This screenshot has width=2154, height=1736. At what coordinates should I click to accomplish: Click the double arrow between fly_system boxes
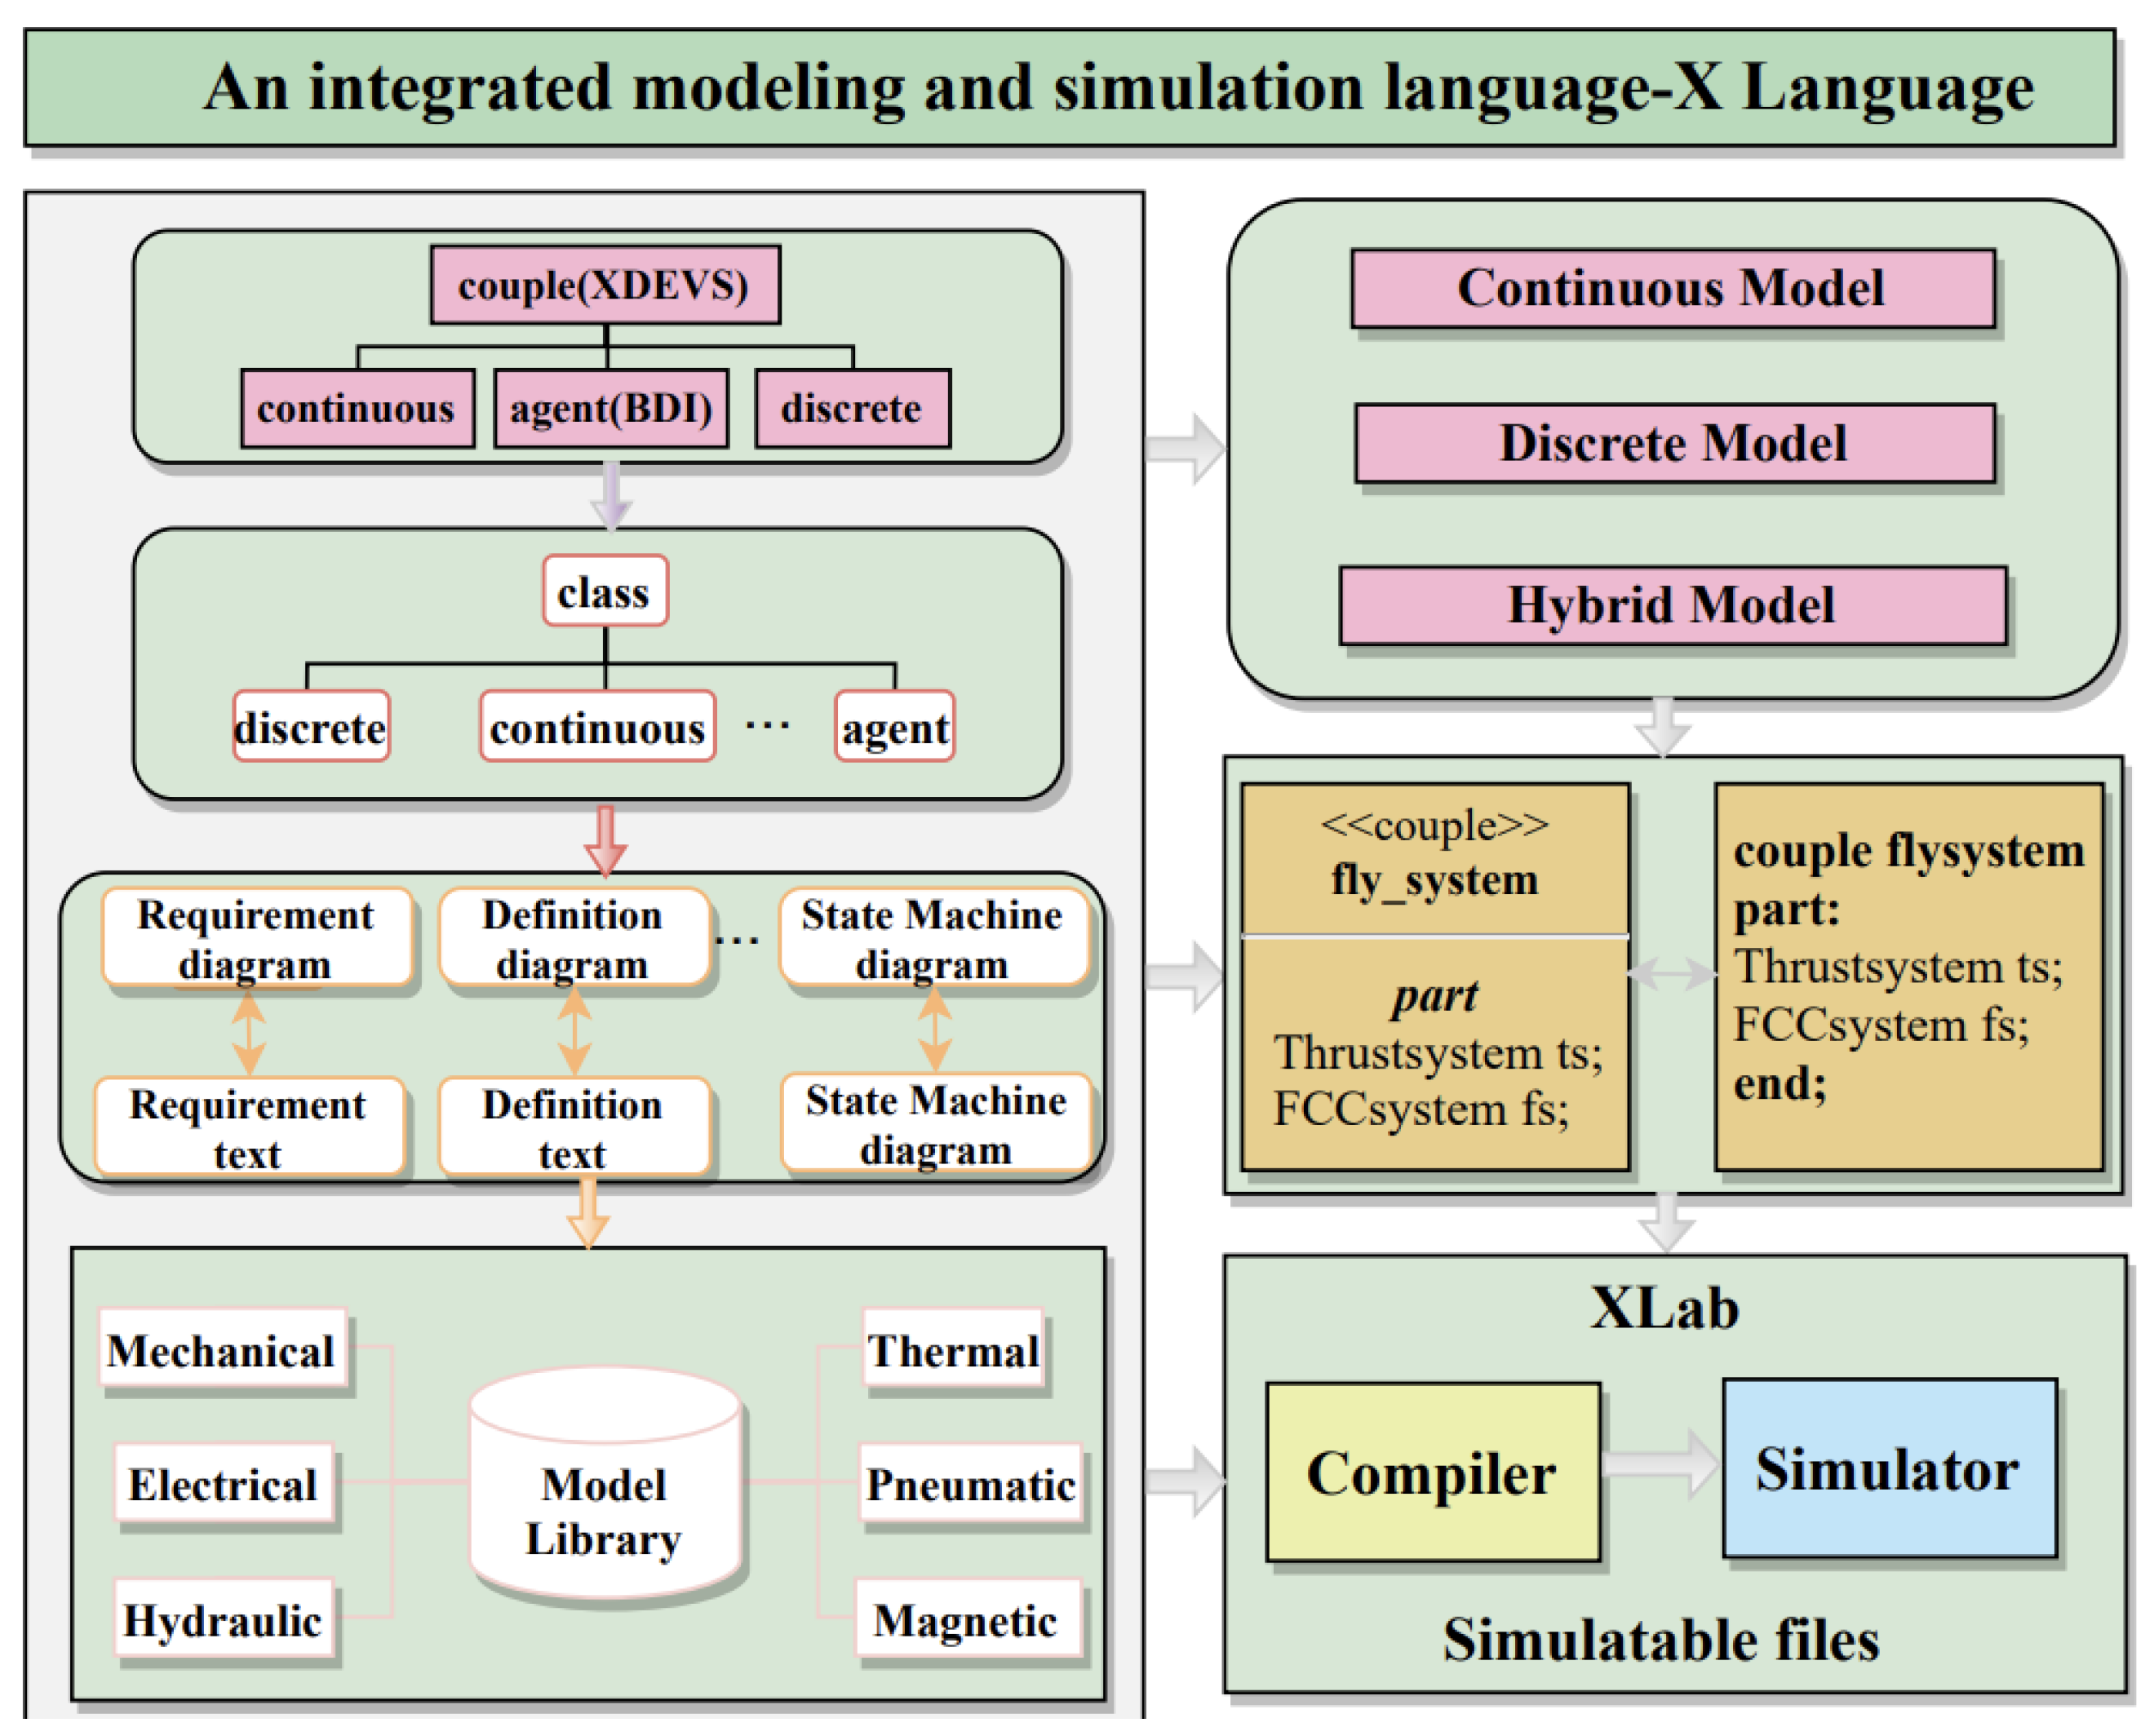(x=1671, y=973)
